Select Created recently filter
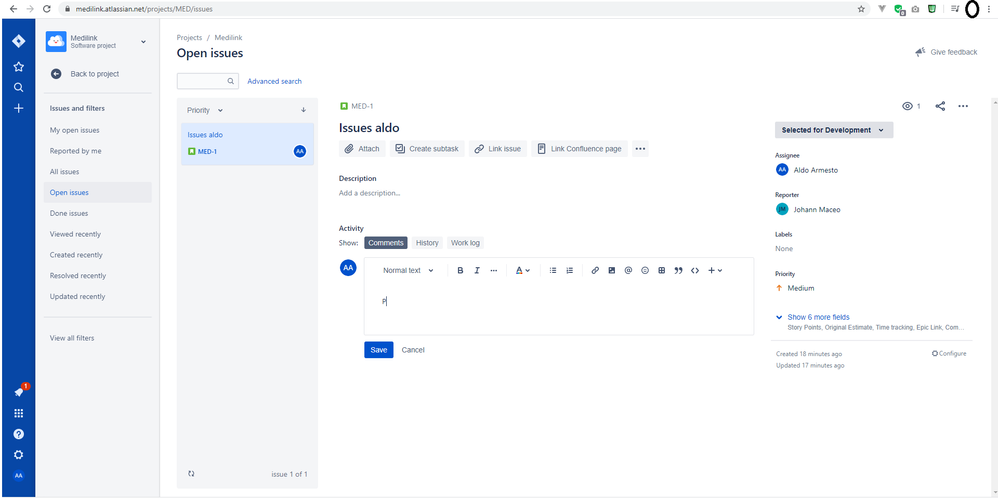Screen dimensions: 998x498 click(98, 255)
